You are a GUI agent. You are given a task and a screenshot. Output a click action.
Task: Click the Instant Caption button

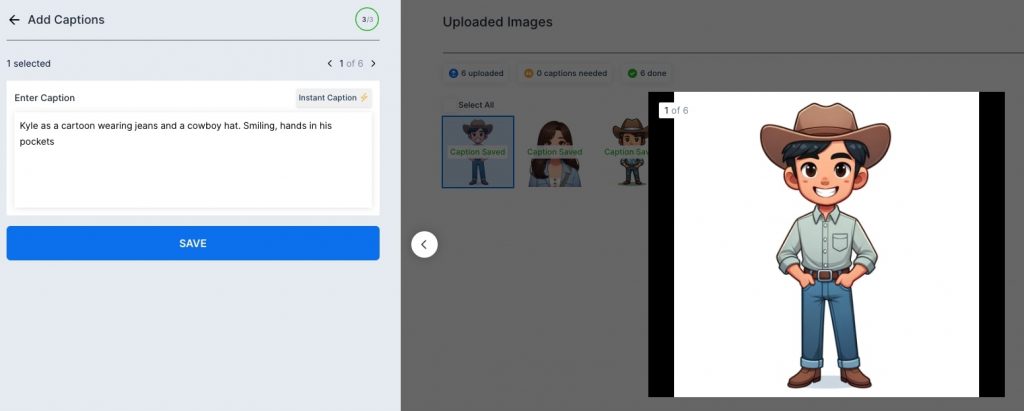[333, 98]
